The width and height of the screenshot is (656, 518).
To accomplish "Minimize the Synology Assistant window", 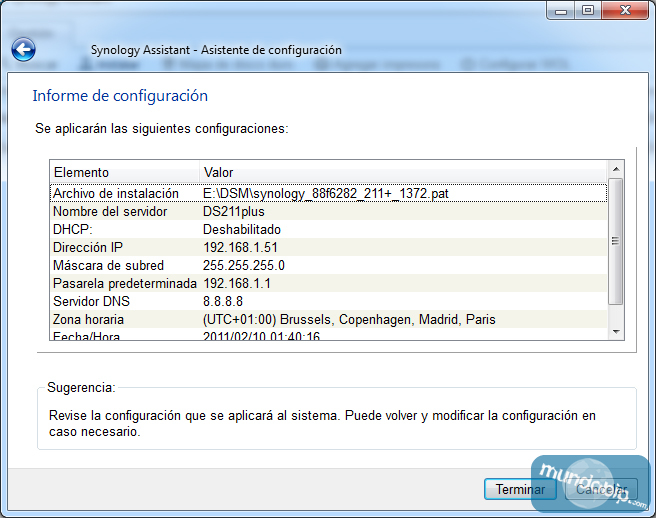I will click(561, 11).
